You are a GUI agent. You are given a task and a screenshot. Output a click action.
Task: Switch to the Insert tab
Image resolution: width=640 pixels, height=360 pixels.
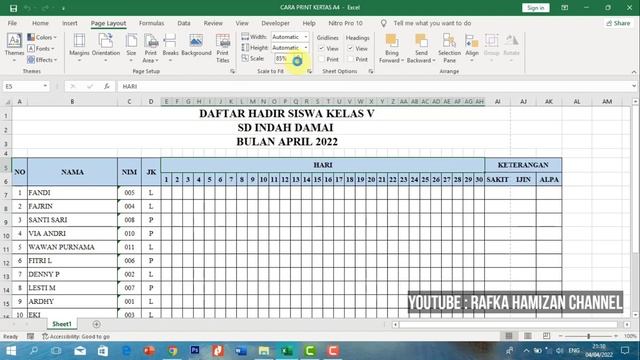coord(70,23)
